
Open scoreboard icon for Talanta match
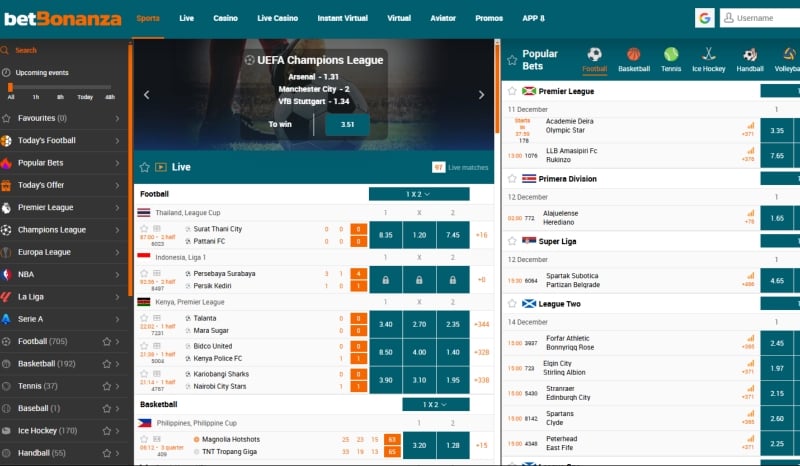pos(157,318)
